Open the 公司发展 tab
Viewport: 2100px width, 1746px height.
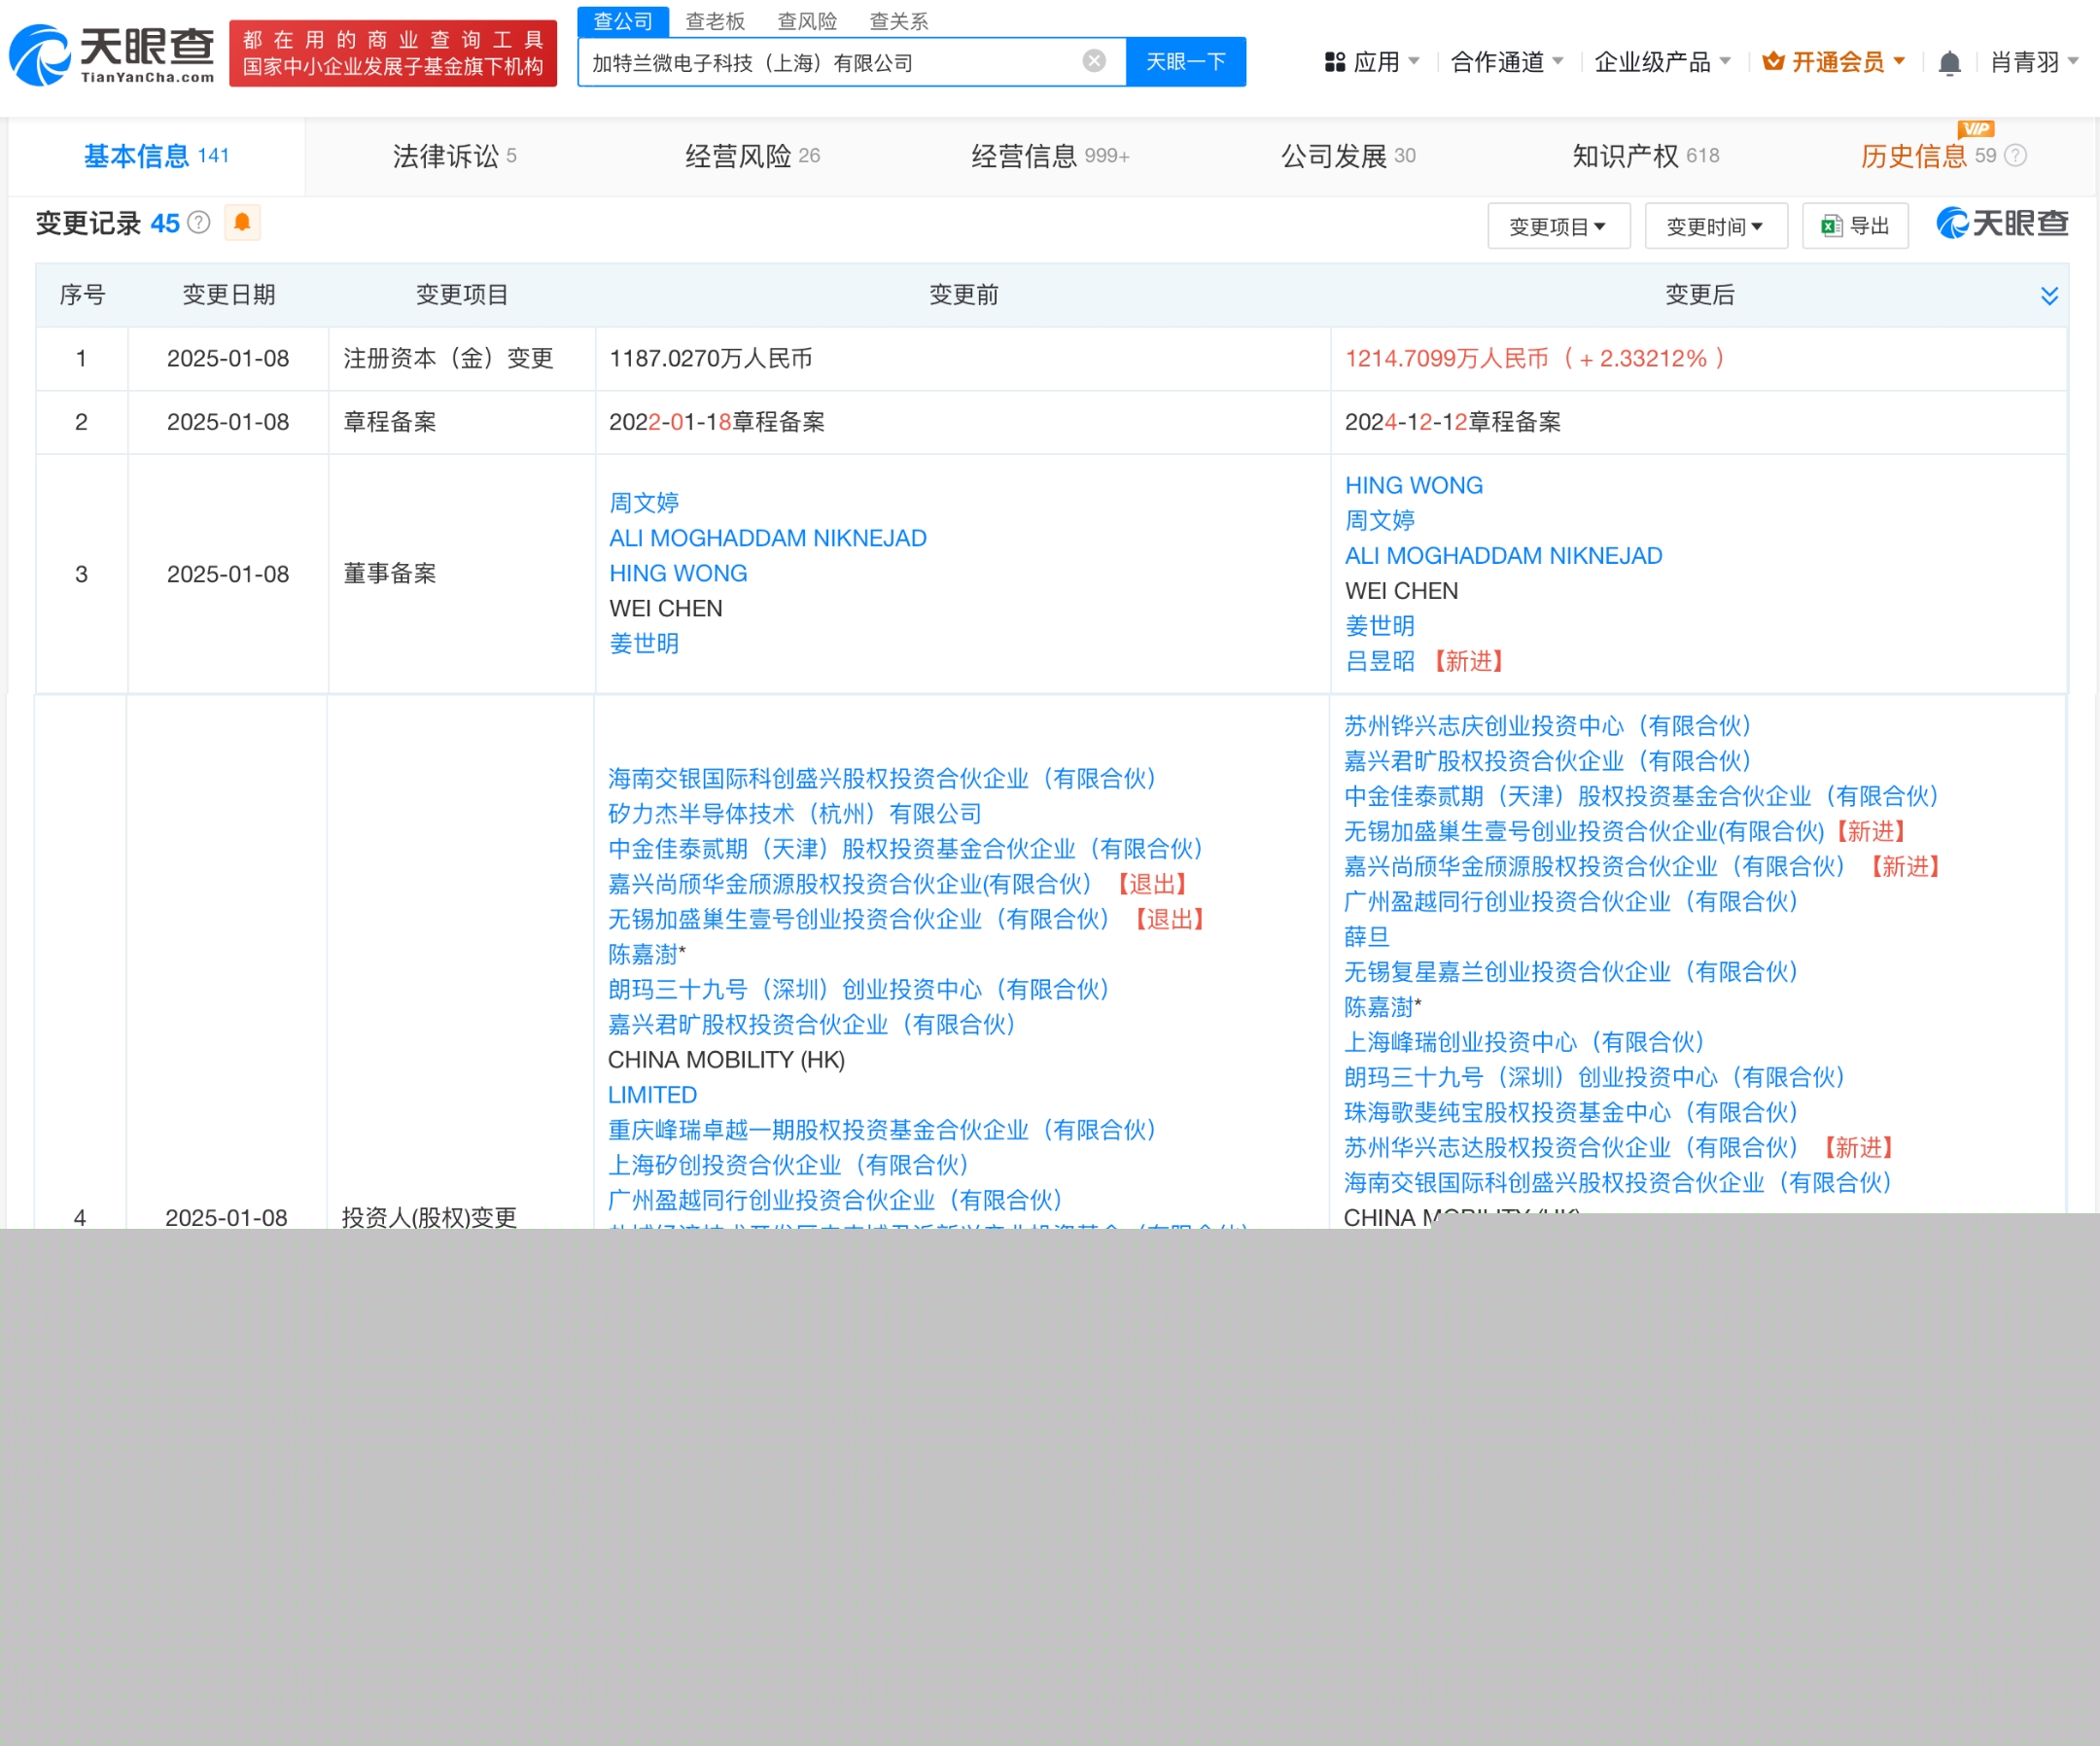(x=1348, y=156)
